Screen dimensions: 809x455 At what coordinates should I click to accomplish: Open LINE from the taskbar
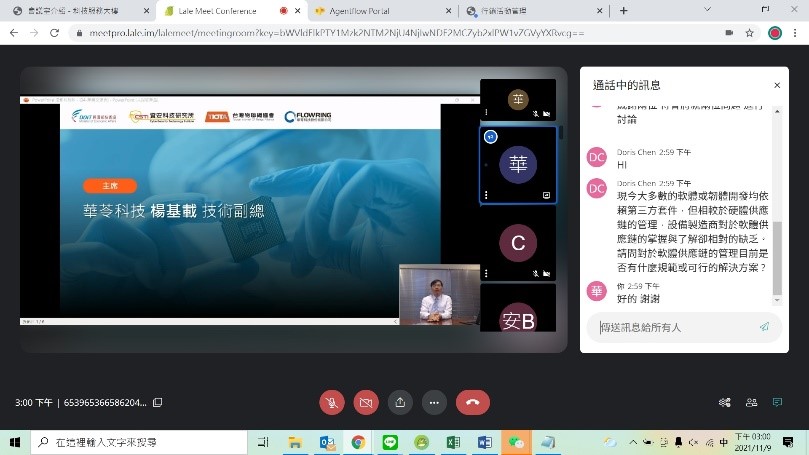[390, 442]
